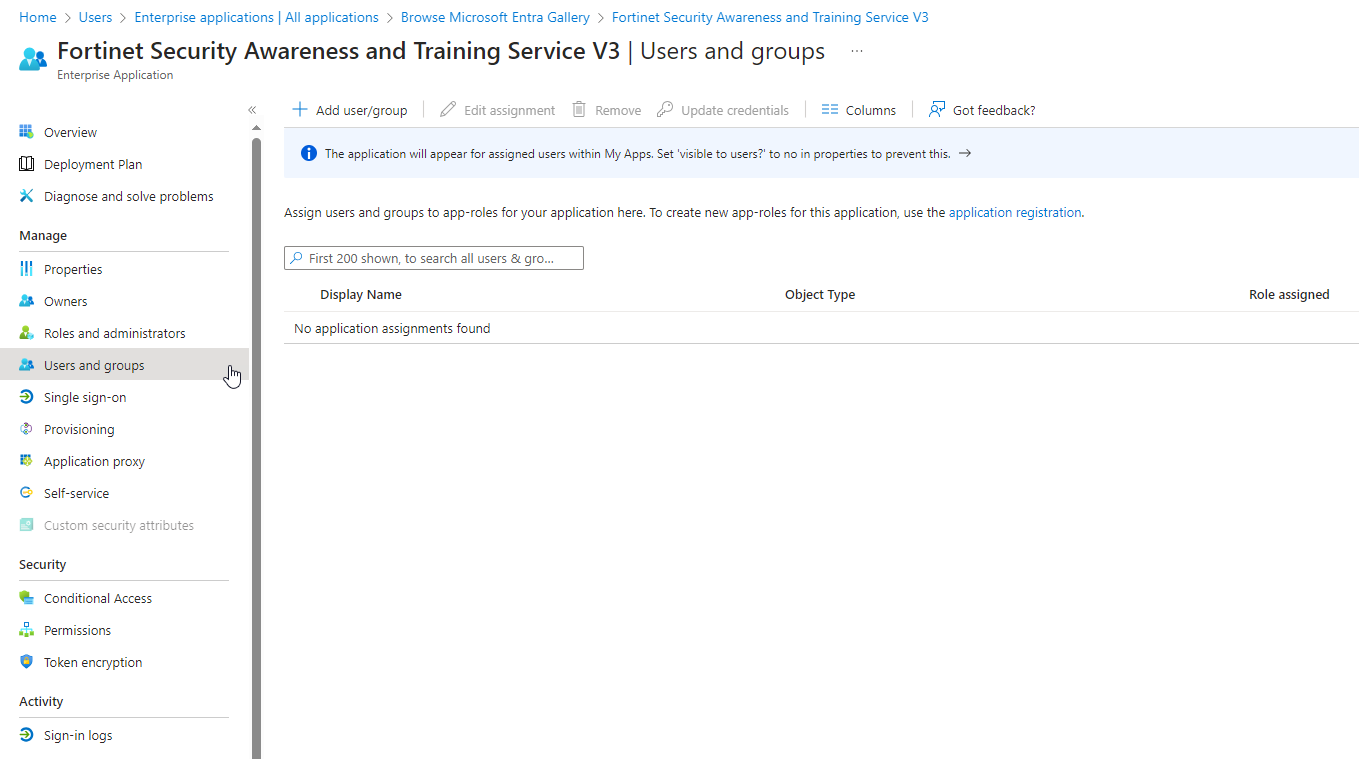Go to Browse Microsoft Entra Gallery breadcrumb

[x=495, y=17]
